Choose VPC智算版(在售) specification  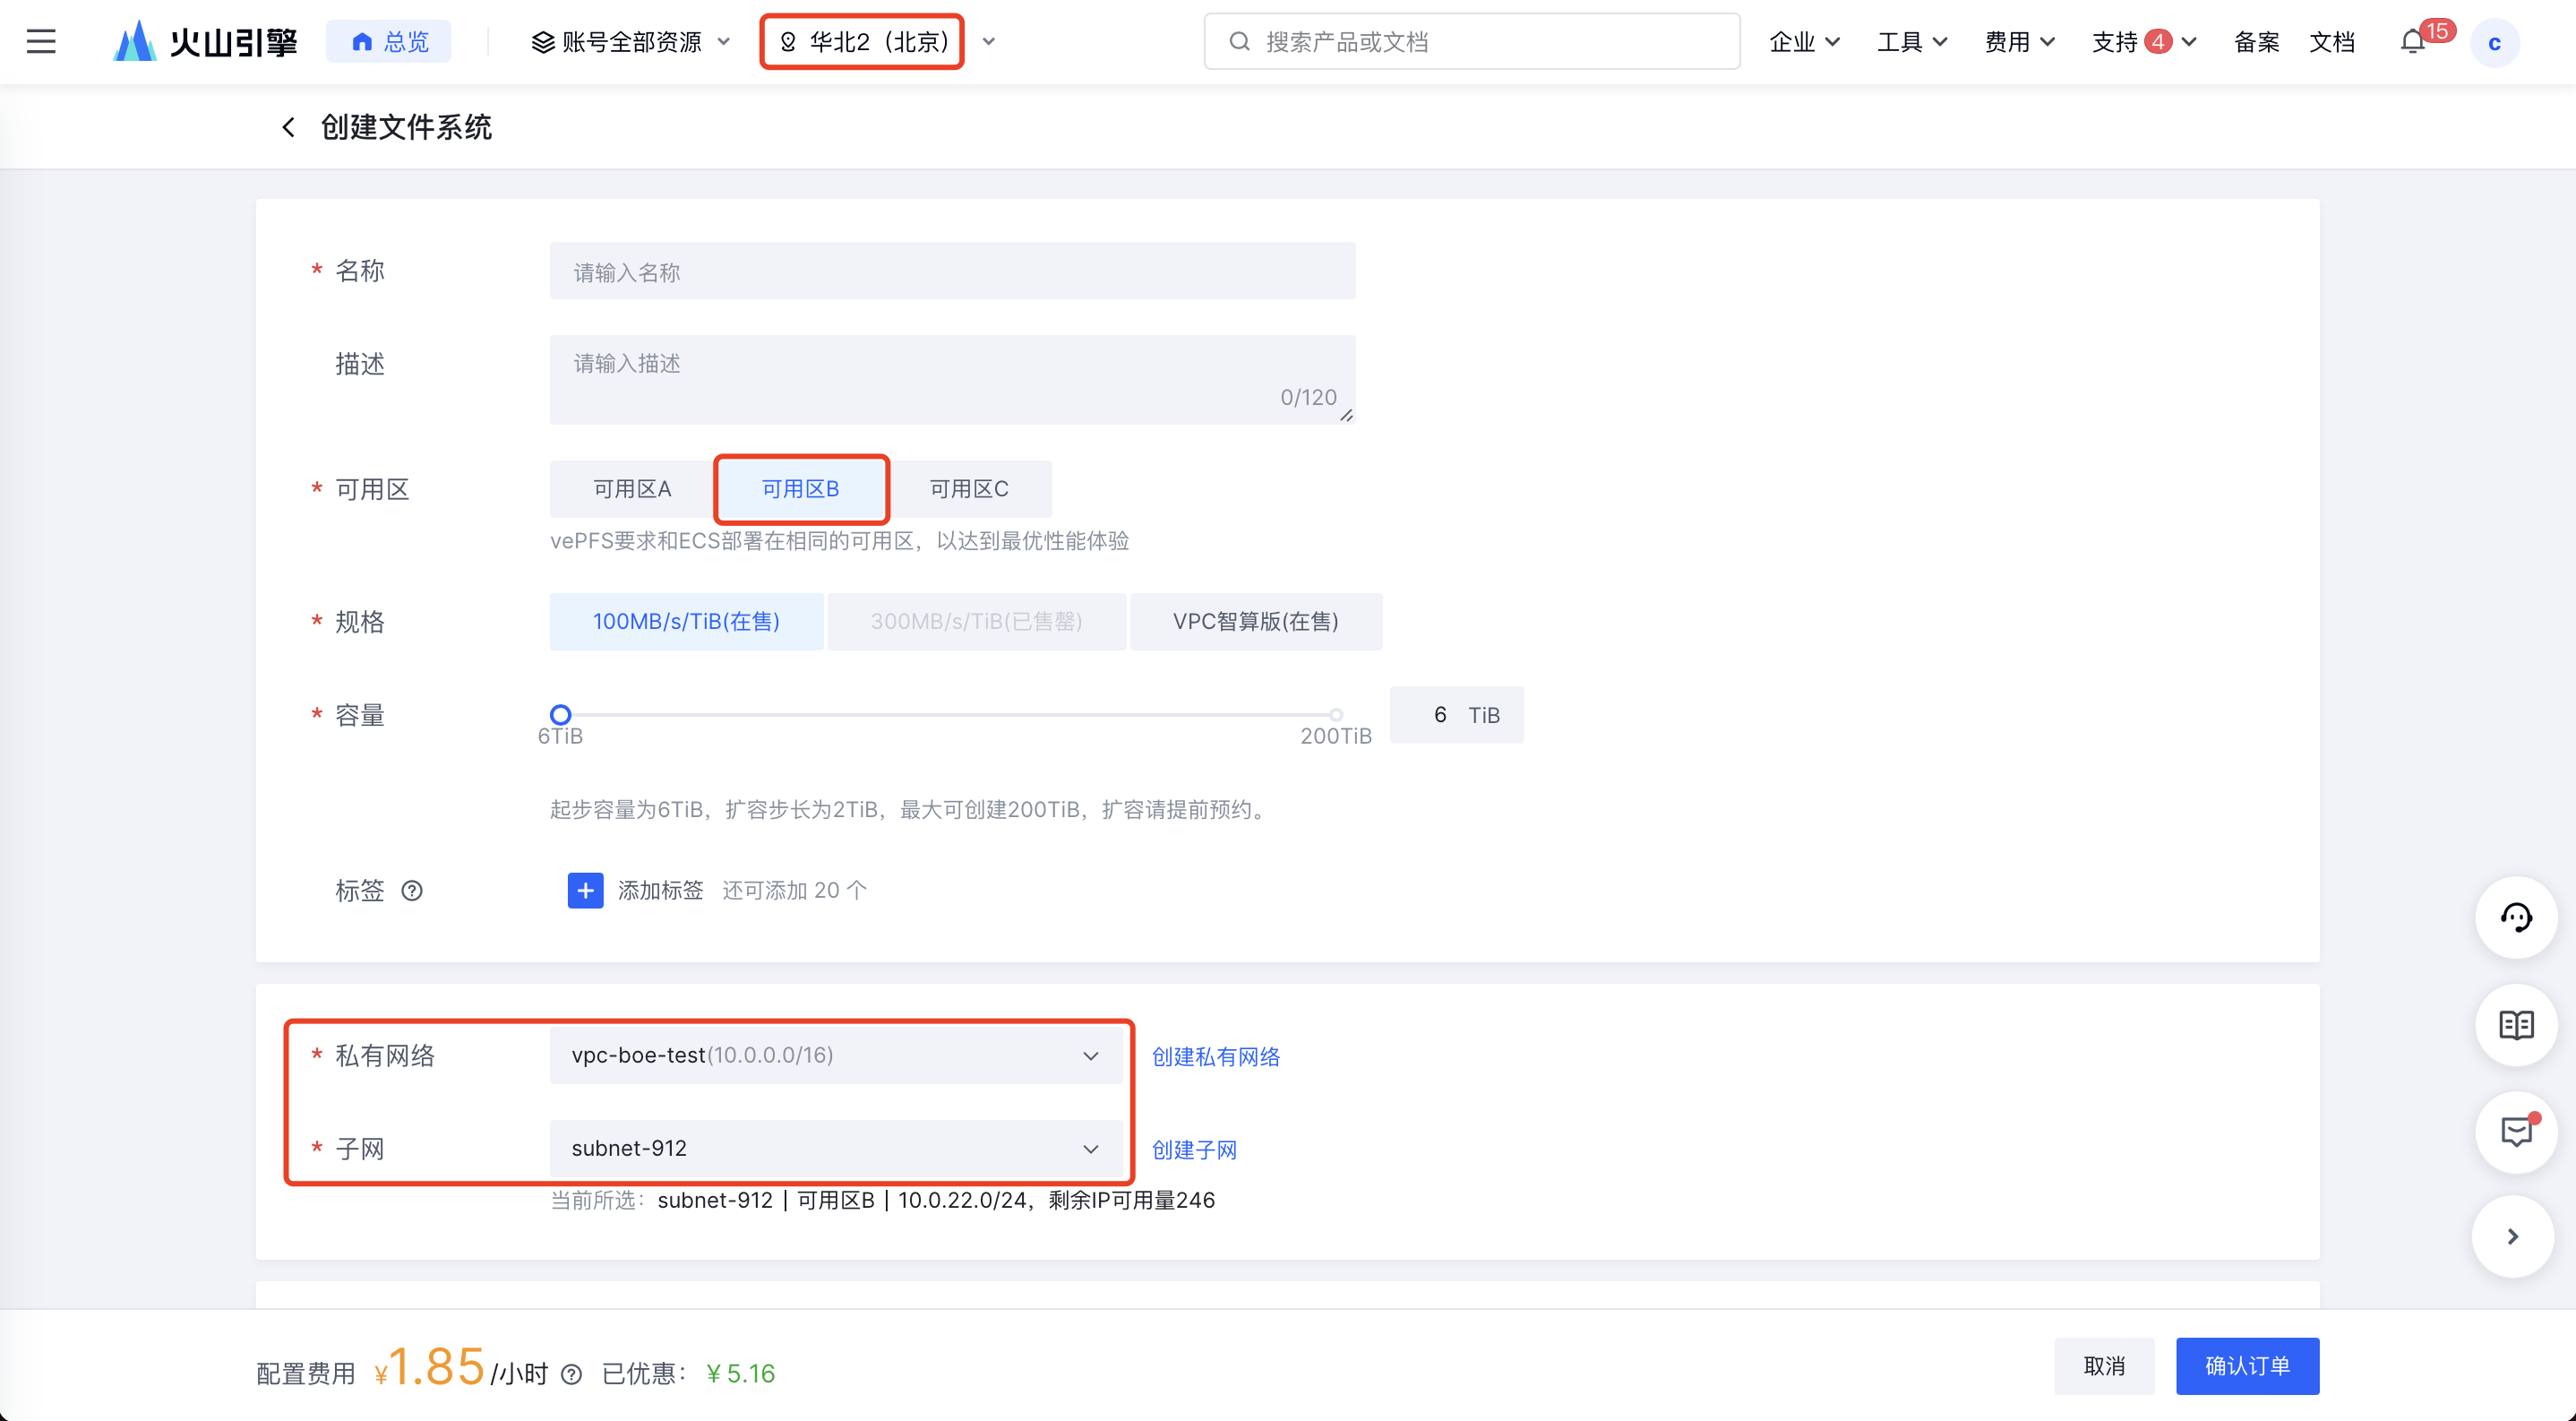(1255, 621)
